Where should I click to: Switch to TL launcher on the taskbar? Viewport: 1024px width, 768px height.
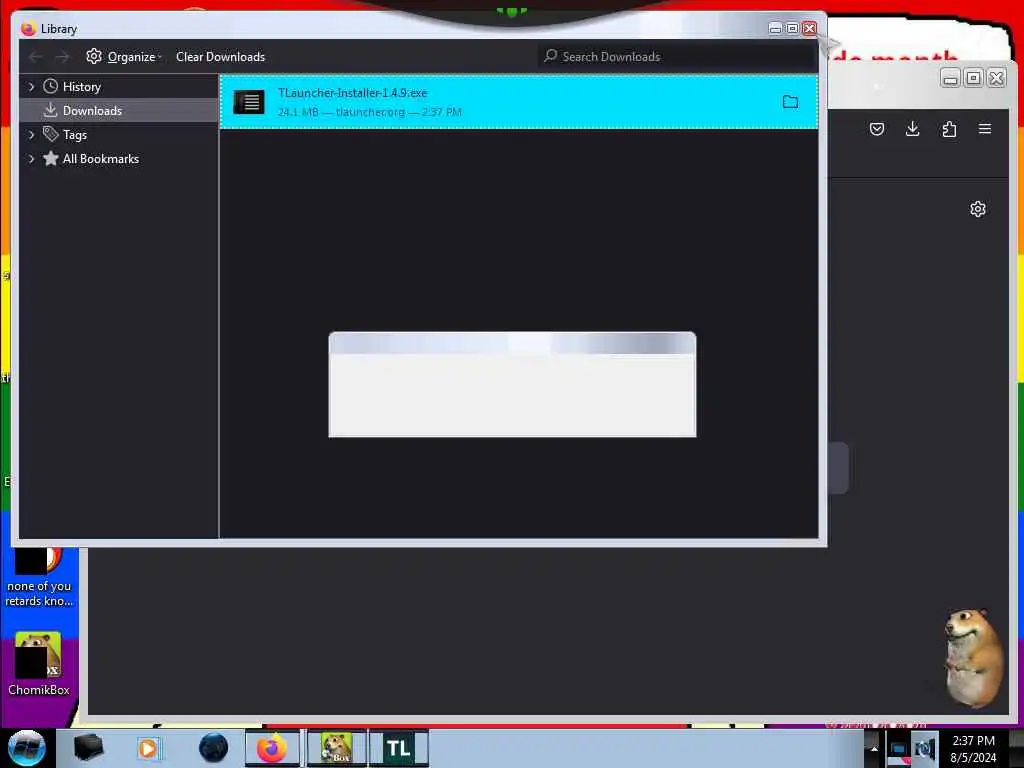(x=399, y=748)
